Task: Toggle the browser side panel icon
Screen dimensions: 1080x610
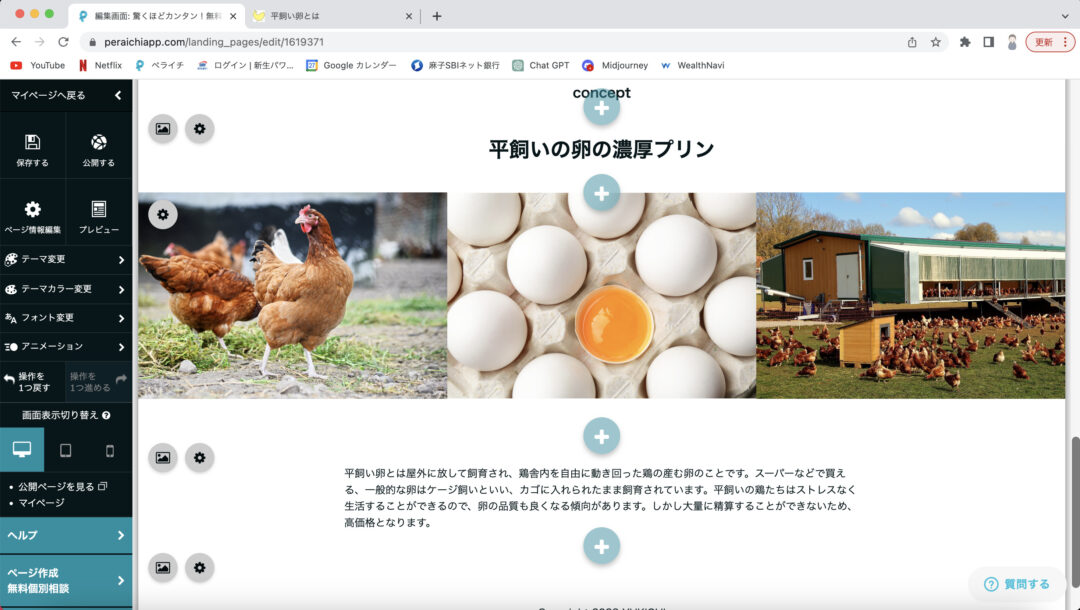Action: [x=988, y=42]
